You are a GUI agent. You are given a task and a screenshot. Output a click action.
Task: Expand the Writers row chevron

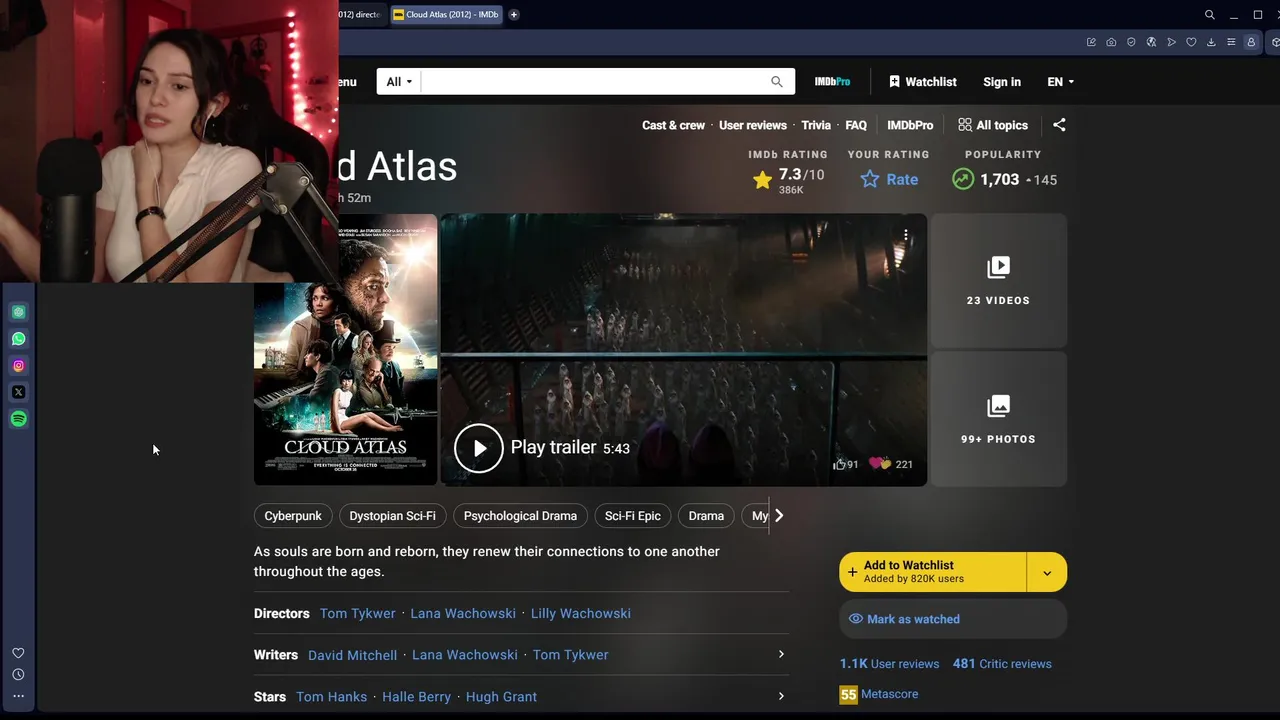click(781, 654)
